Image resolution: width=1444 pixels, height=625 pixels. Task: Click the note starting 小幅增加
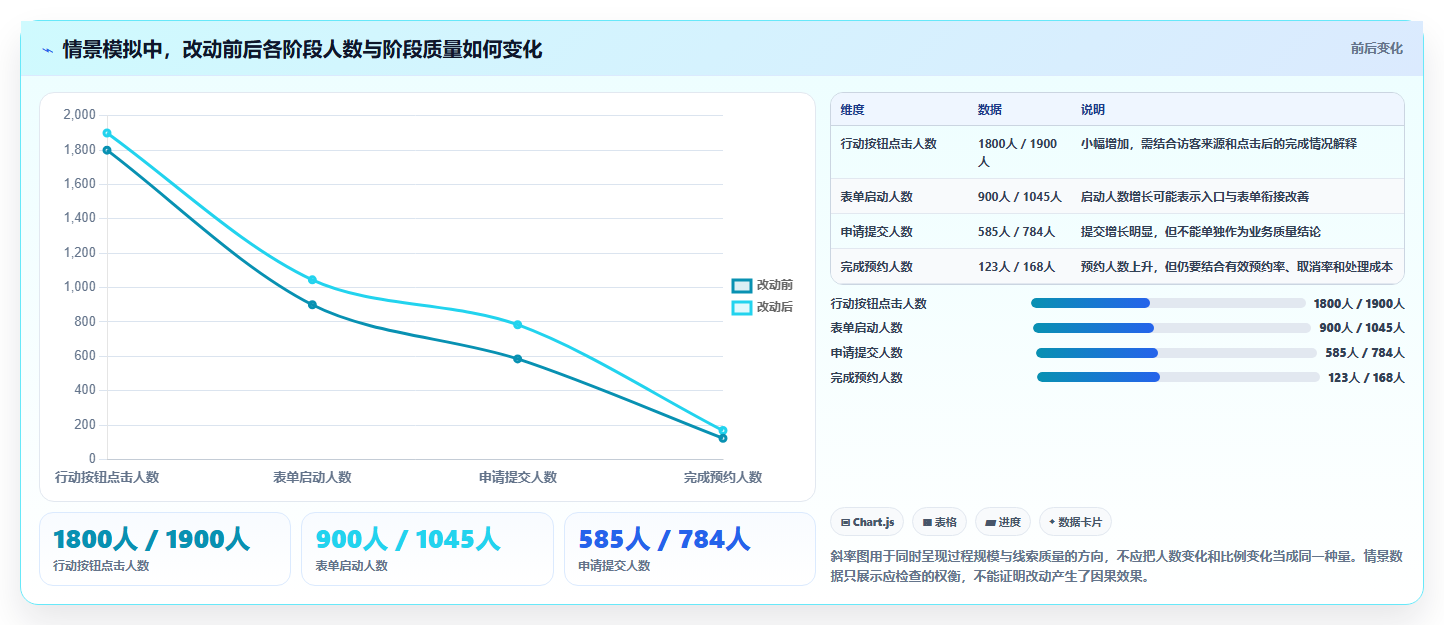(1219, 144)
